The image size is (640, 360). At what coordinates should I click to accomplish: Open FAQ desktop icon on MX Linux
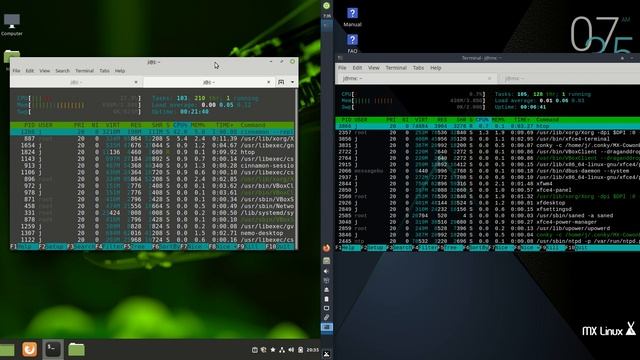[352, 43]
